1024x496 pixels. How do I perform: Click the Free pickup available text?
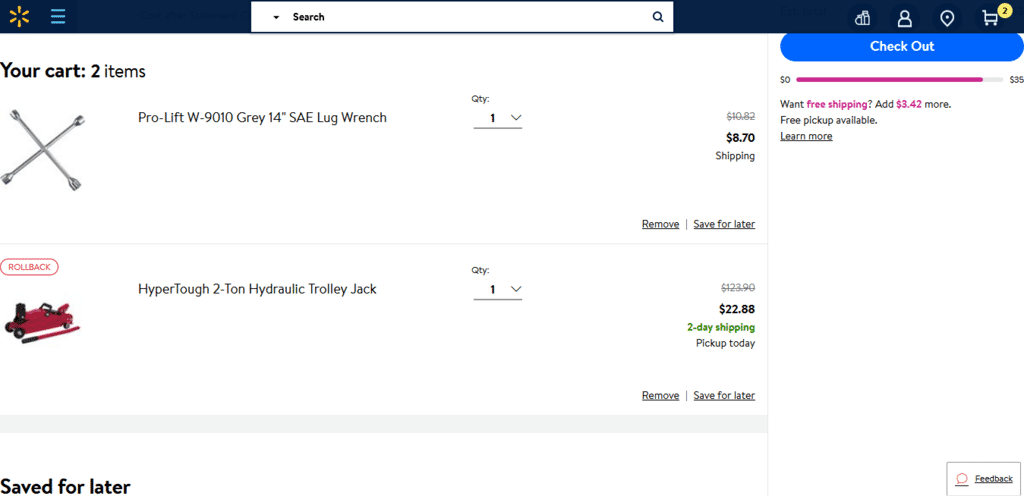(x=829, y=120)
